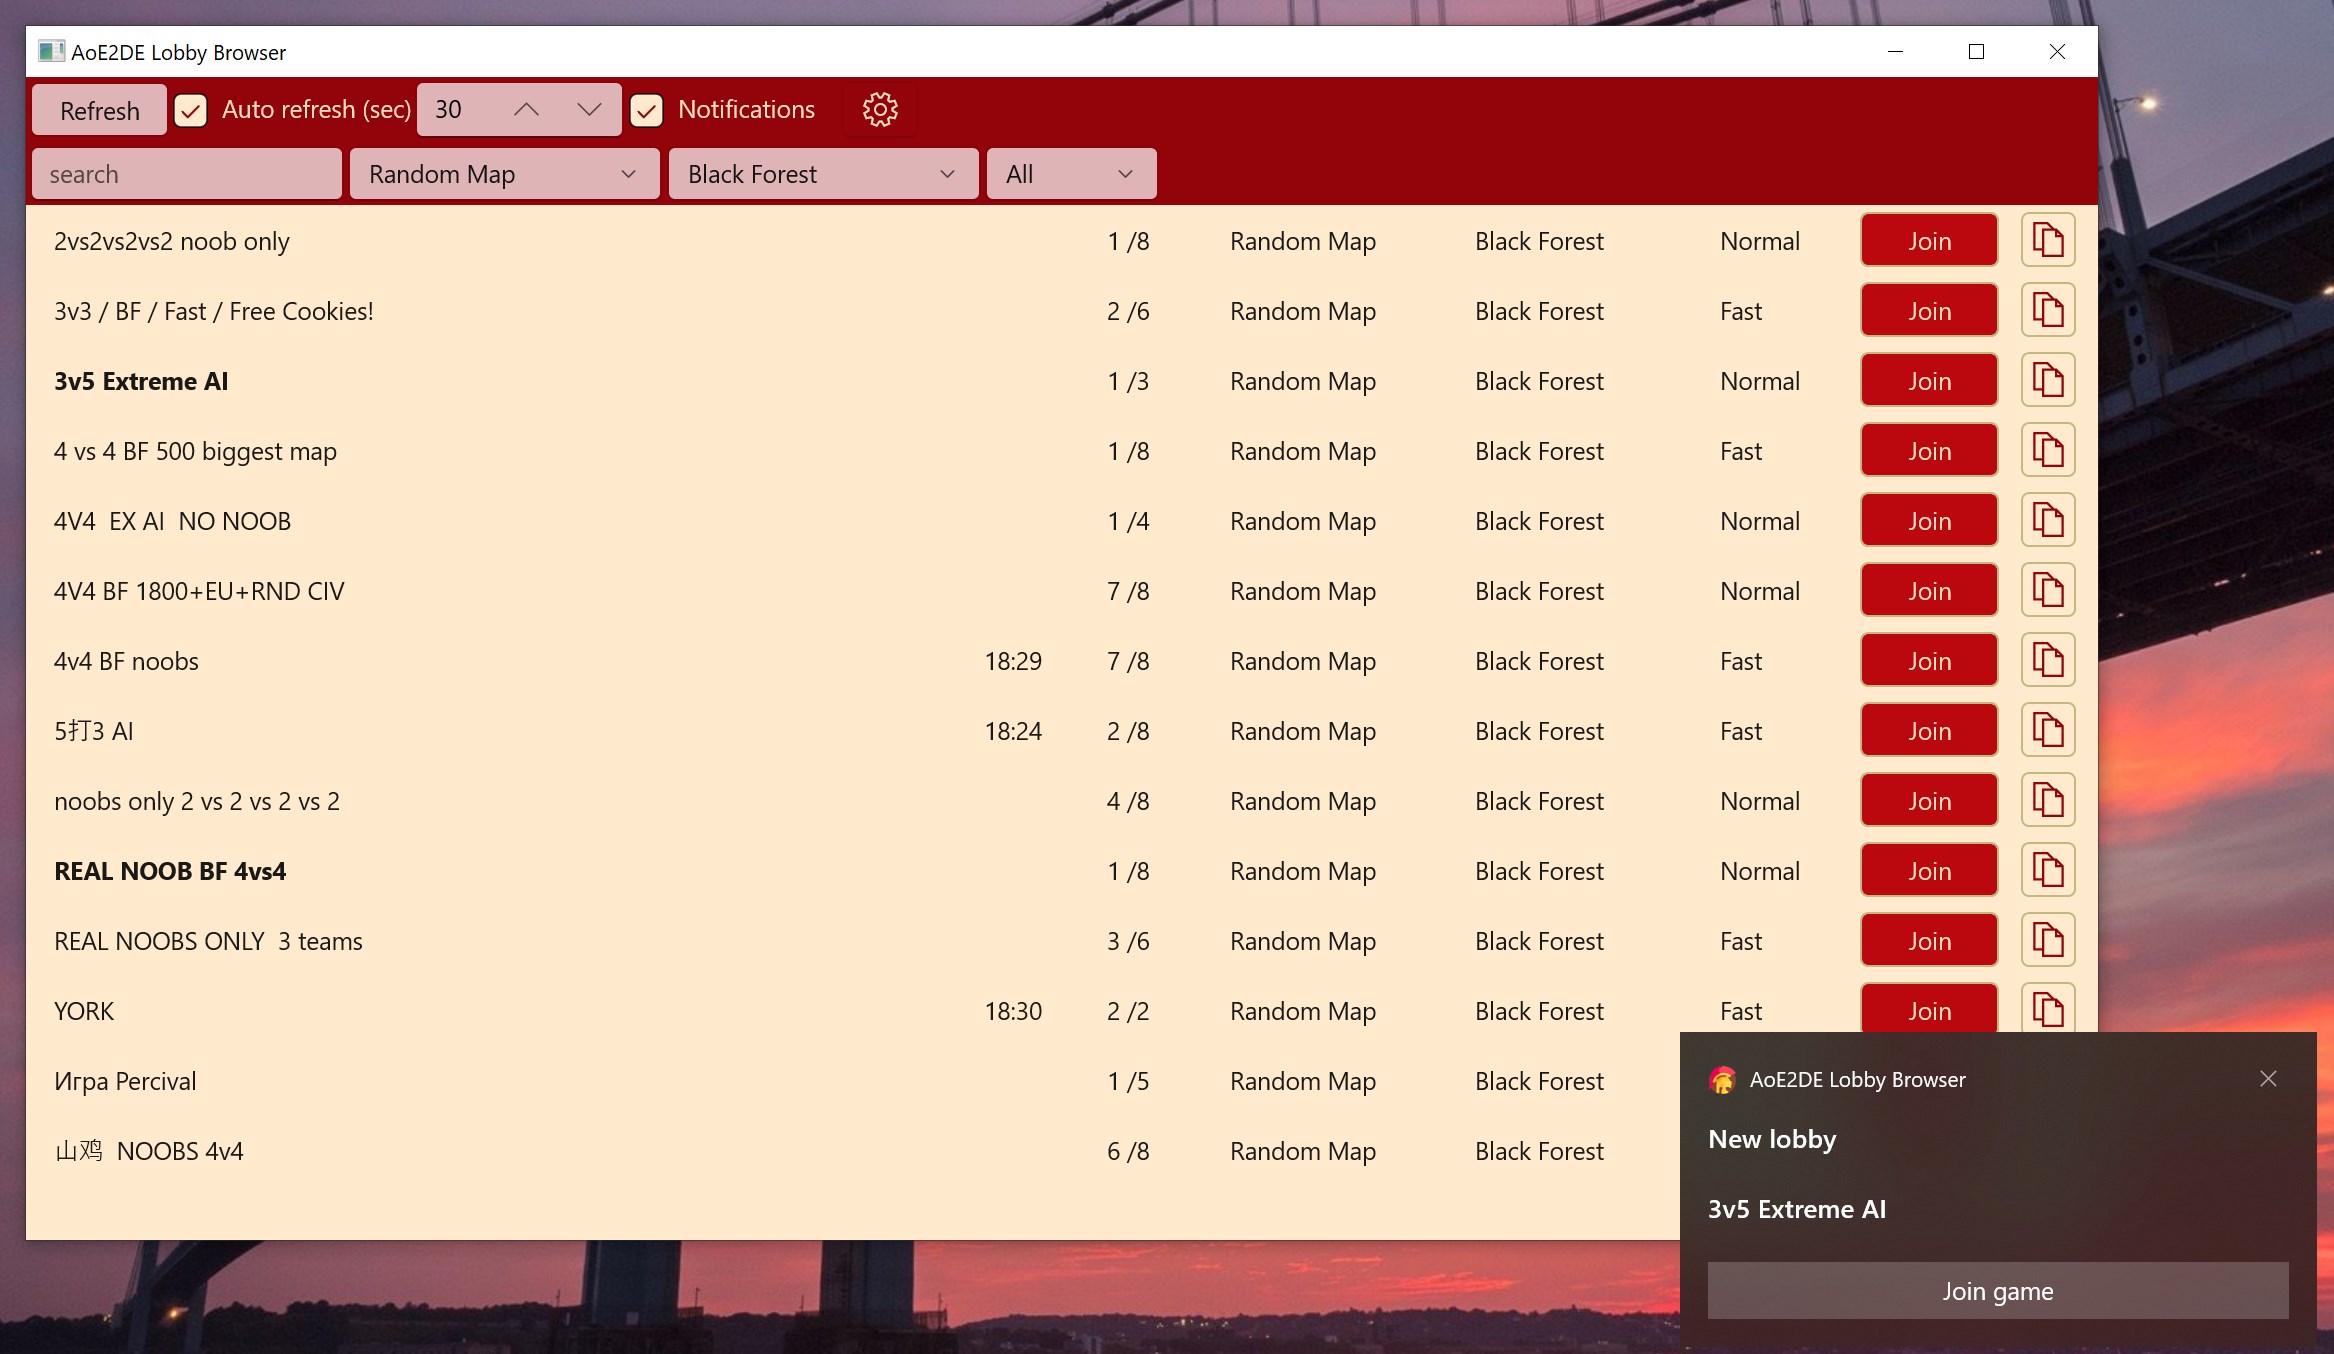
Task: Open settings via the gear icon
Action: click(880, 109)
